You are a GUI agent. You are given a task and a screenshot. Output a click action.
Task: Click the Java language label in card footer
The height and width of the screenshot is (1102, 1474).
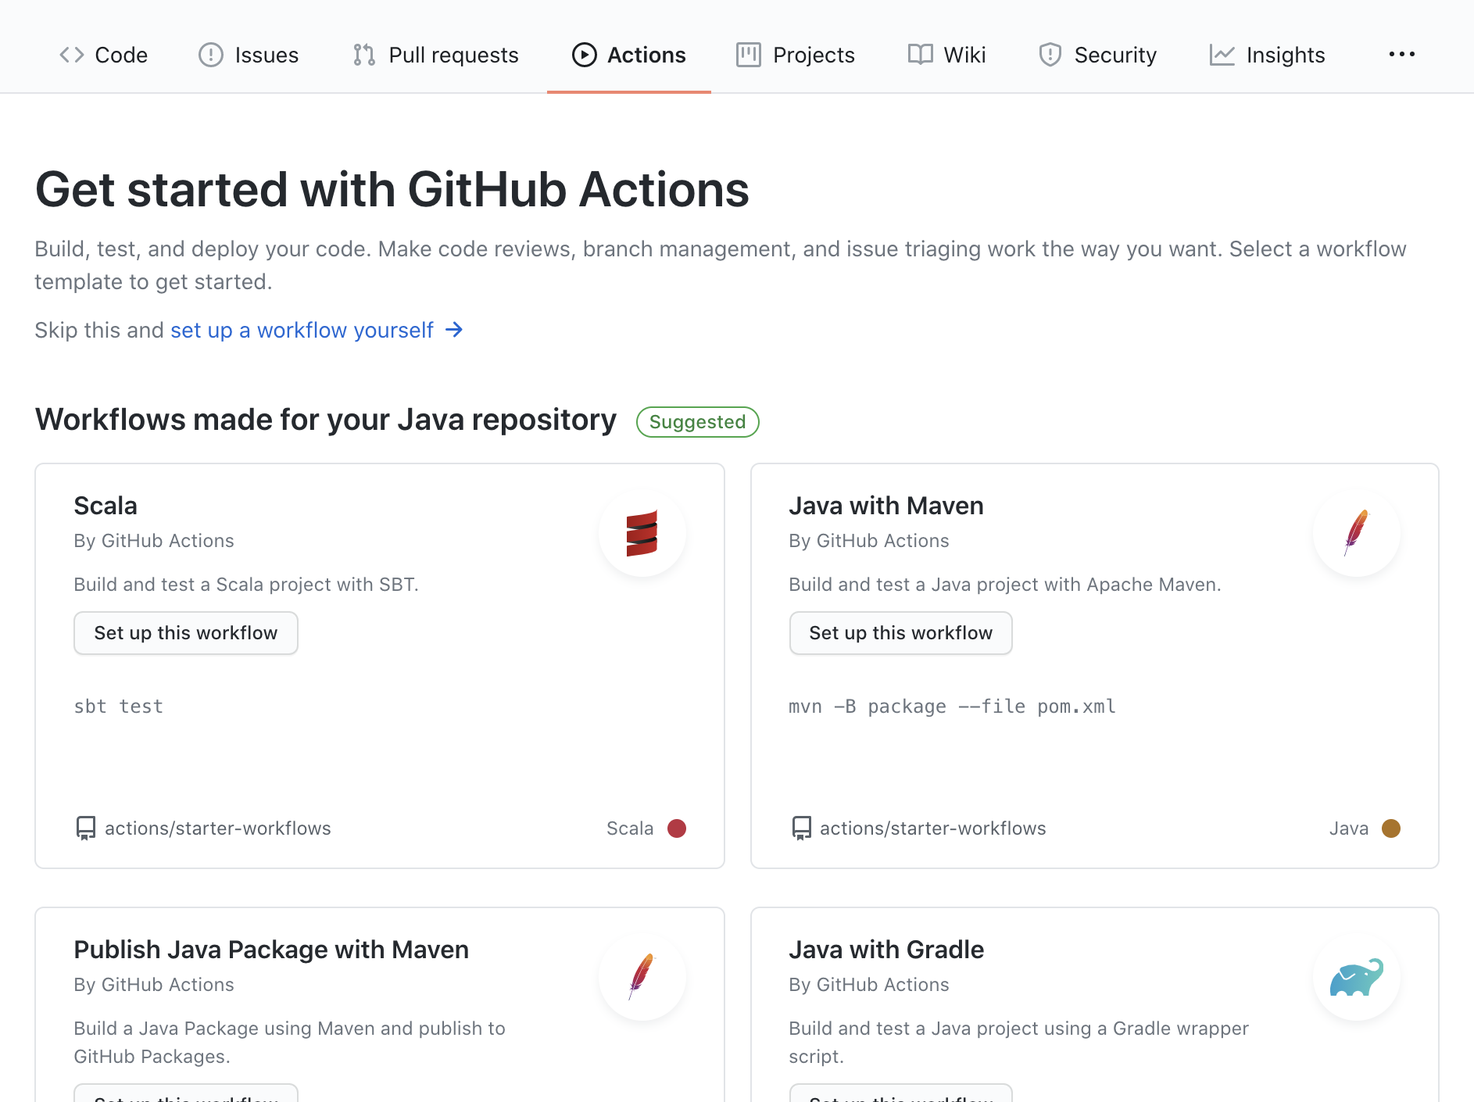[1349, 828]
